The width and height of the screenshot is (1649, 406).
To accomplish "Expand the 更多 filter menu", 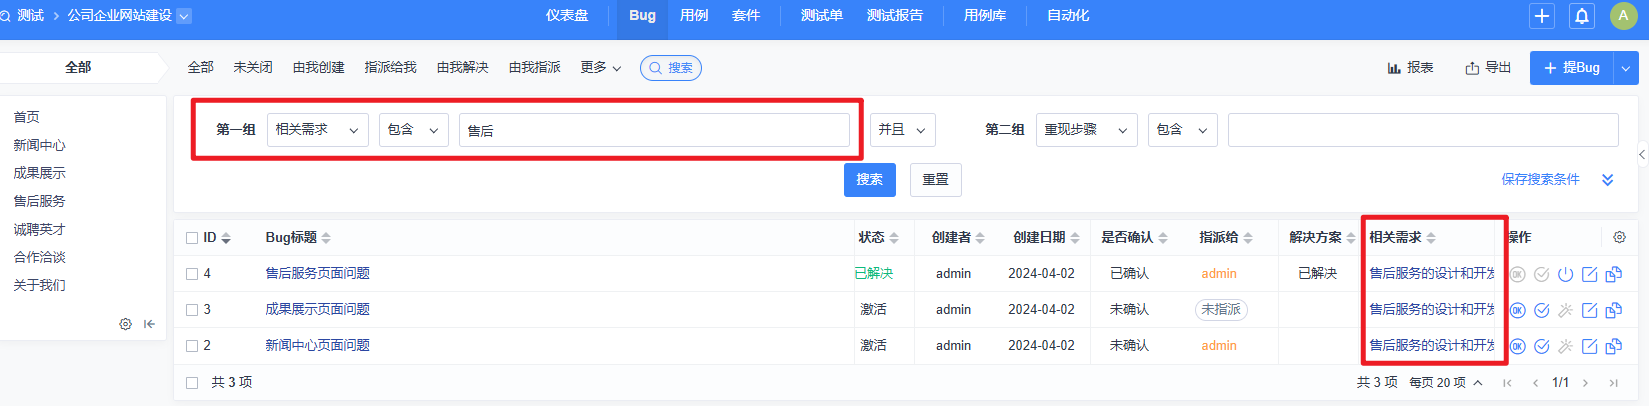I will coord(601,68).
